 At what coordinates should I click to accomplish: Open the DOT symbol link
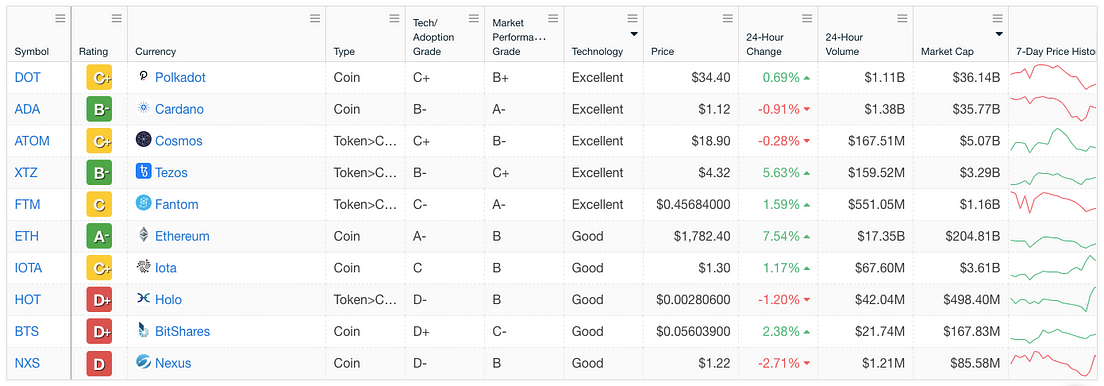point(27,77)
